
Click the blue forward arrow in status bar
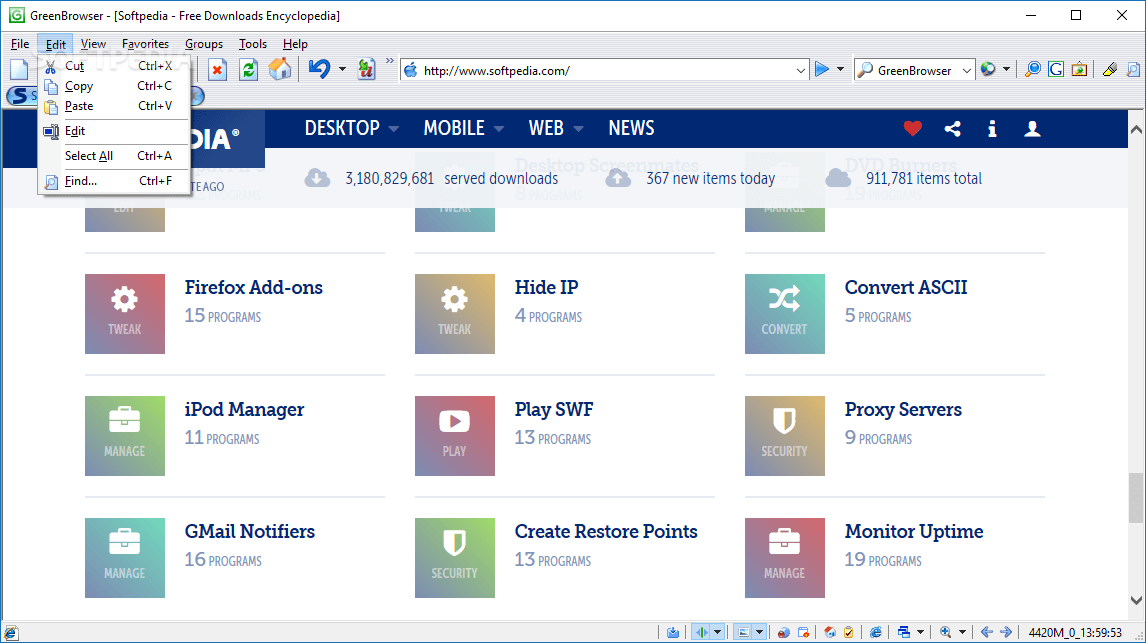(x=1006, y=632)
